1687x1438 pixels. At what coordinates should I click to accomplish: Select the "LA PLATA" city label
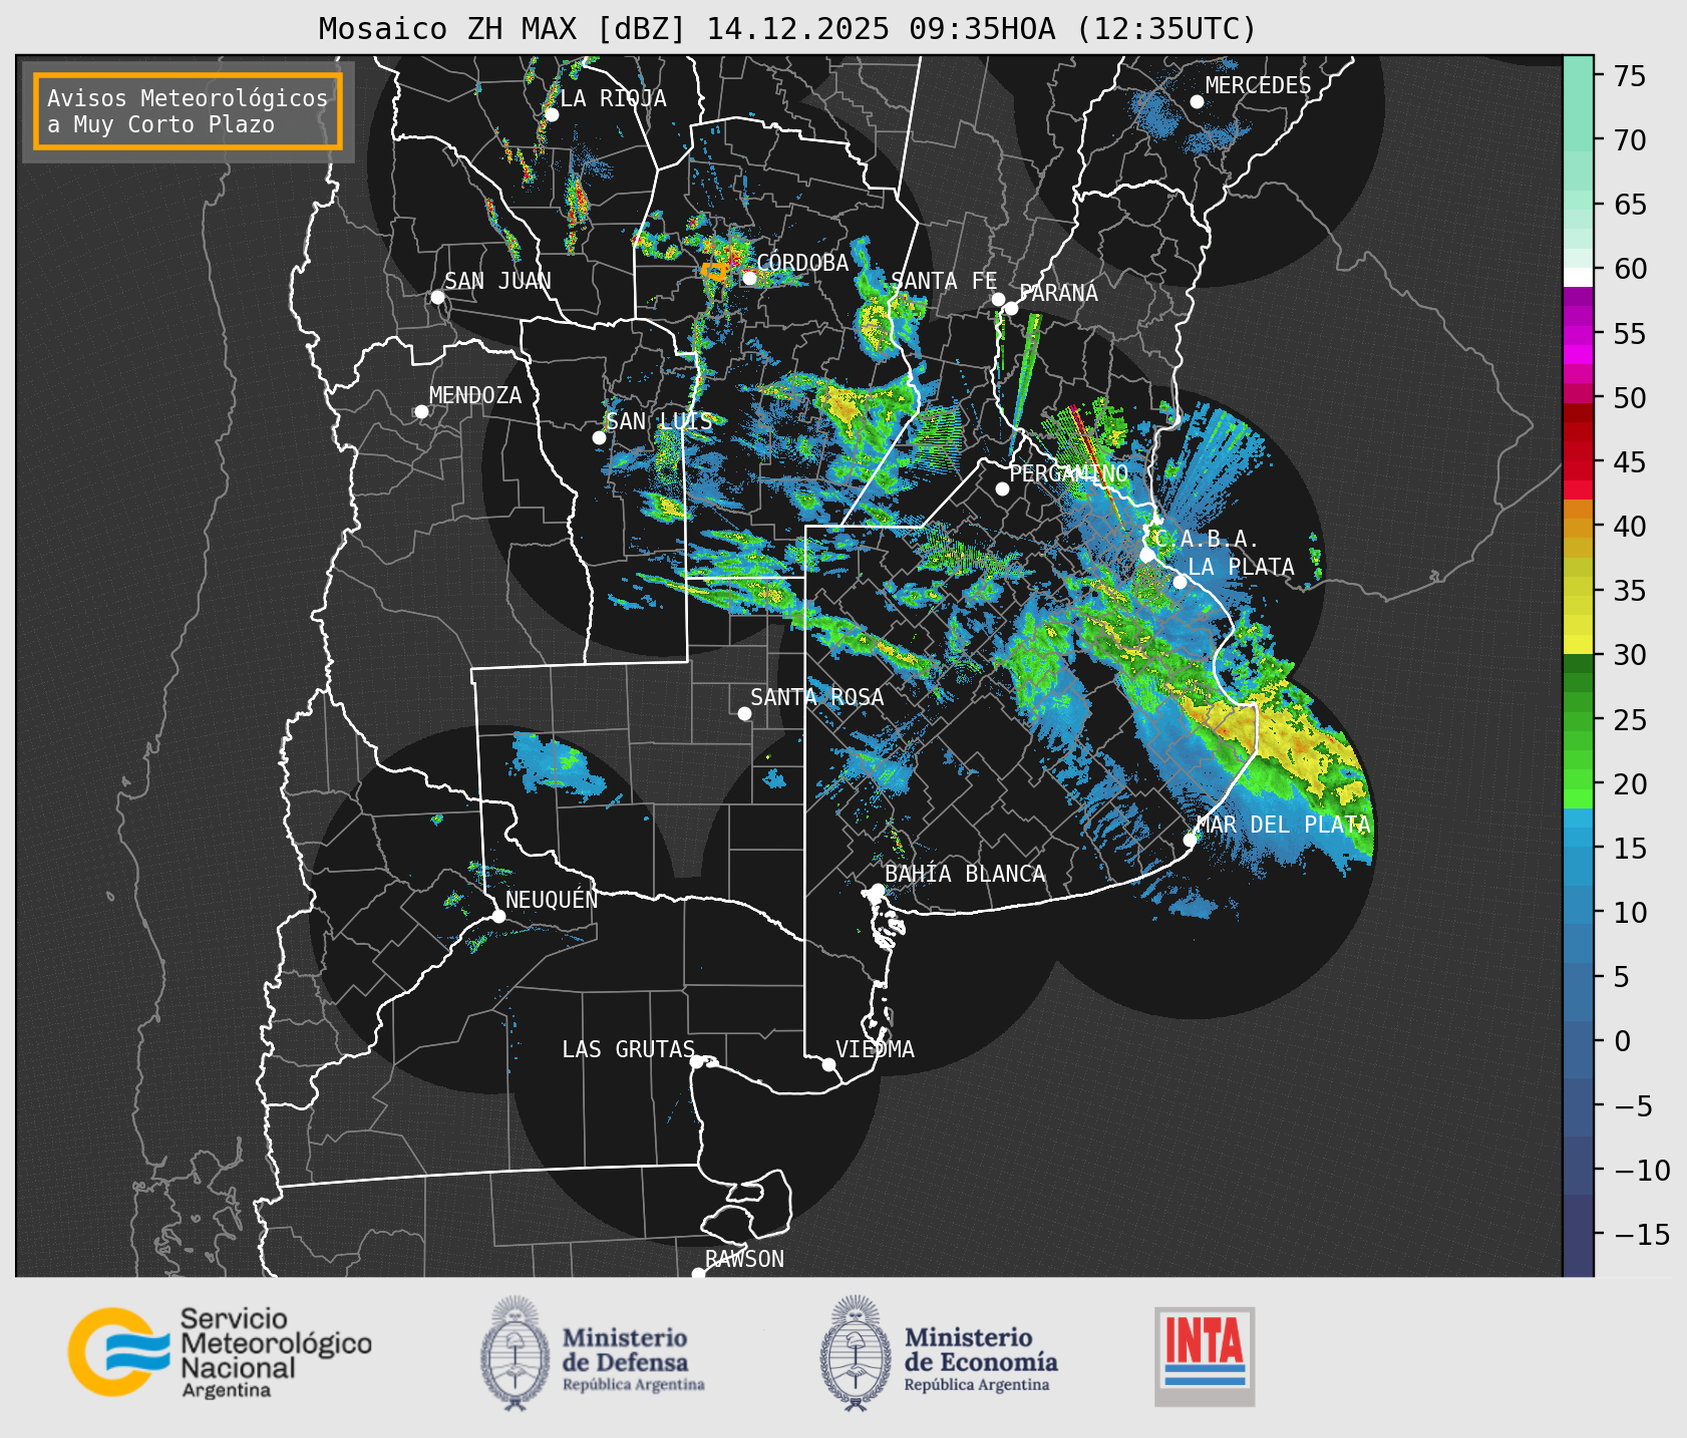point(1241,567)
